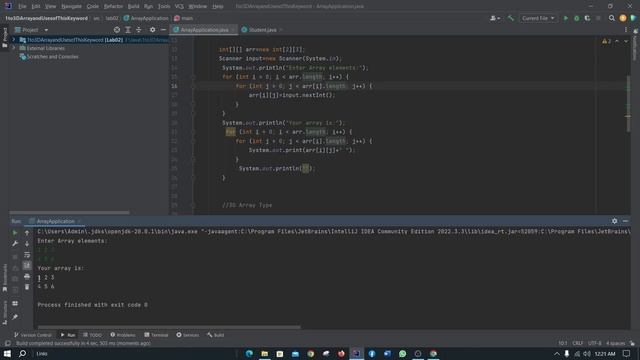Expand the Lab02 project root node

click(13, 40)
